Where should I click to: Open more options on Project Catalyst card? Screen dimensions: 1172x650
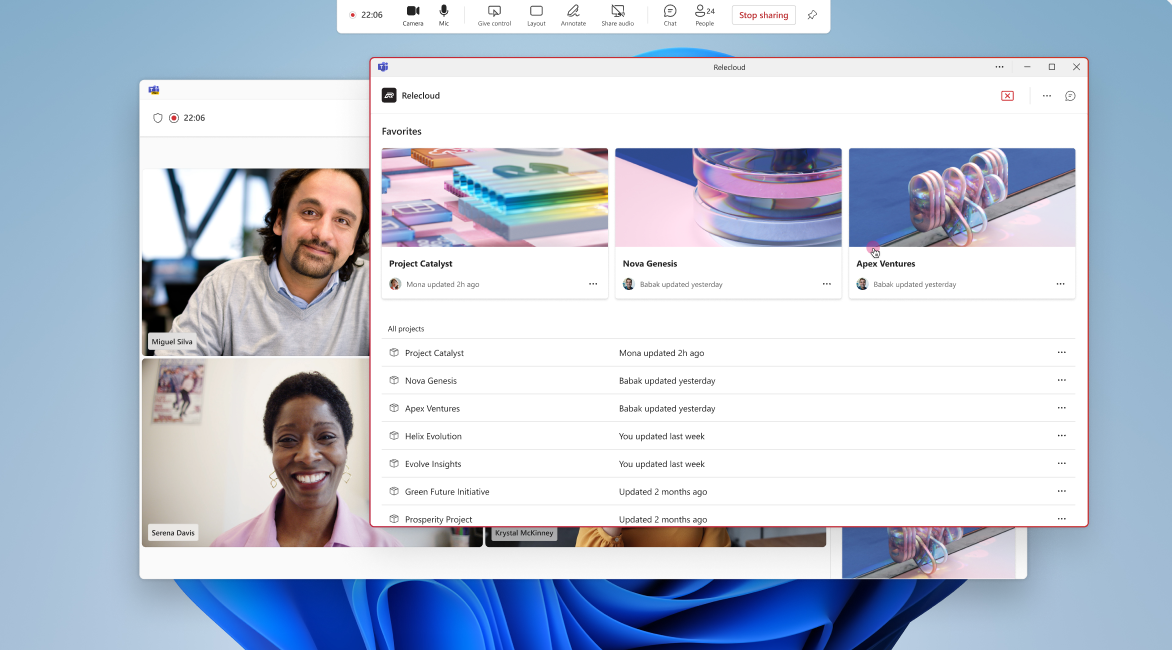point(593,284)
